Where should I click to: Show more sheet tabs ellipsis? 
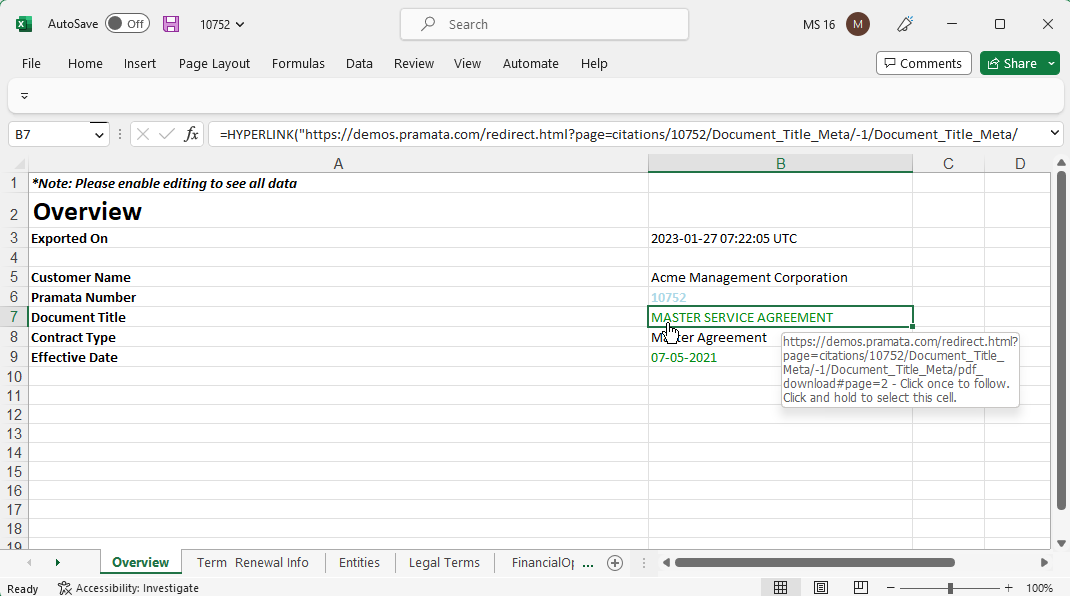pos(588,564)
